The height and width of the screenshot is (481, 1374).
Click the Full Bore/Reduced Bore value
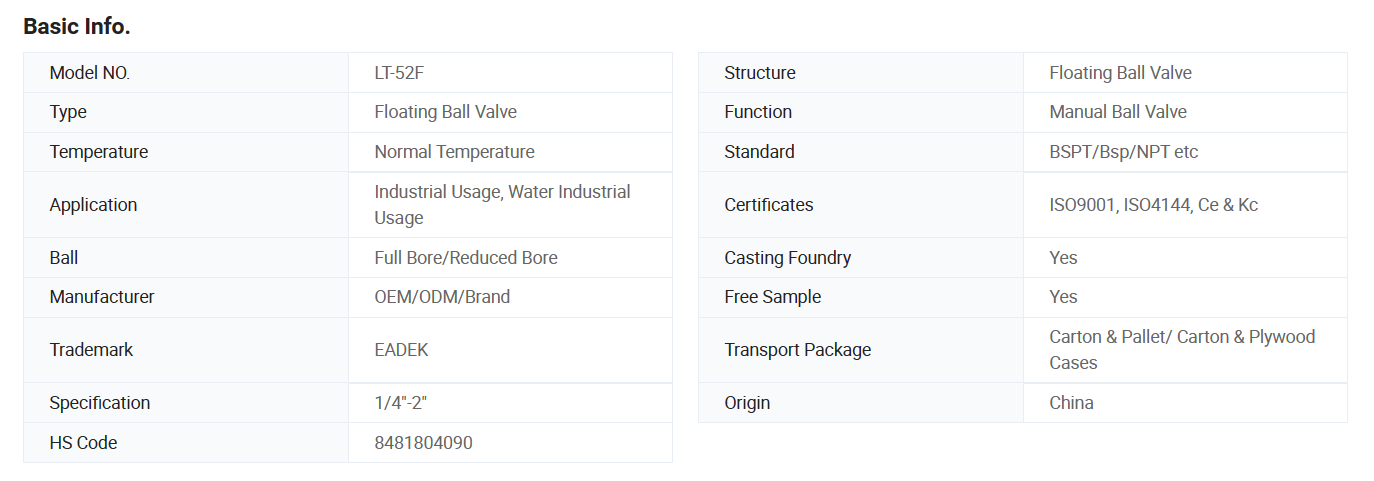[x=466, y=258]
